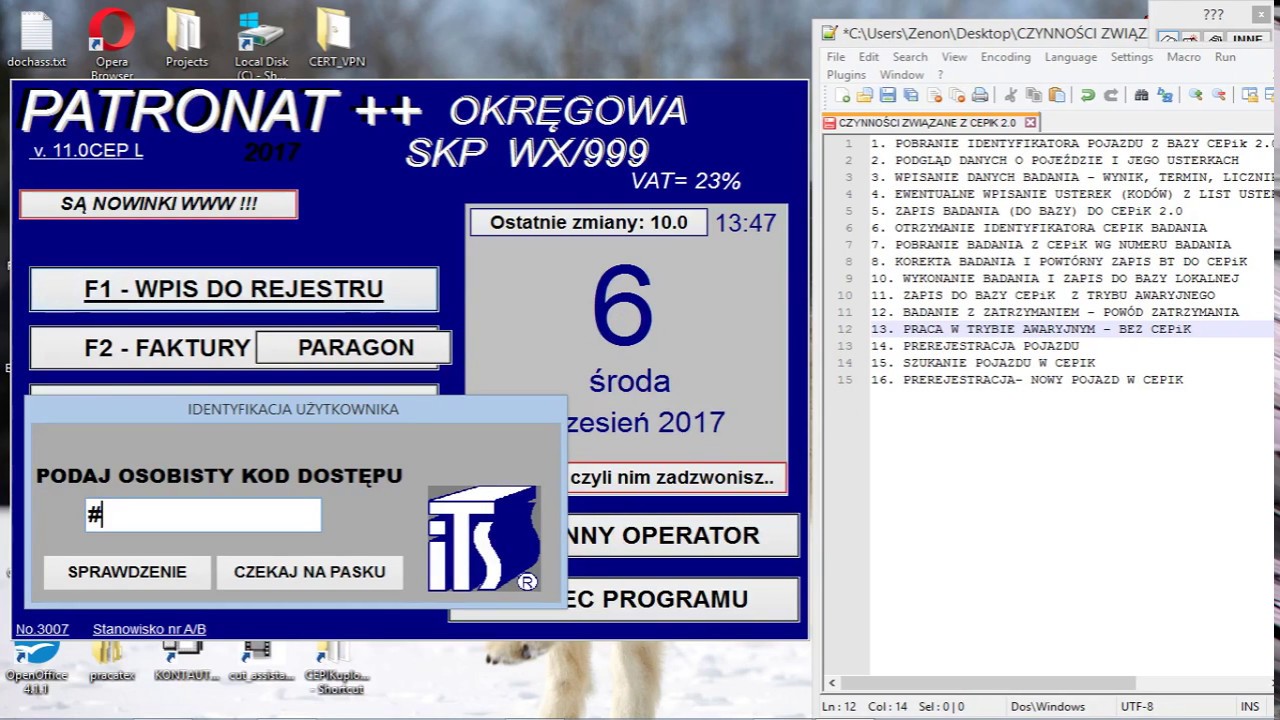Open the File menu in Notepad++
The image size is (1280, 720).
point(836,57)
